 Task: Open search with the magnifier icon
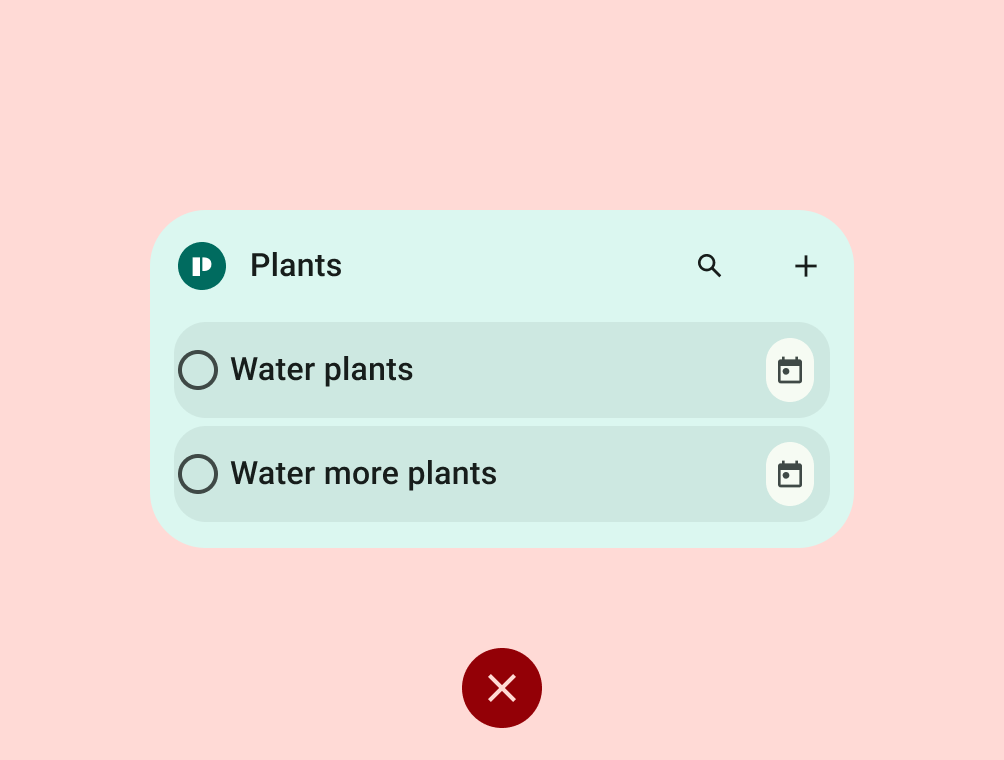pos(709,266)
